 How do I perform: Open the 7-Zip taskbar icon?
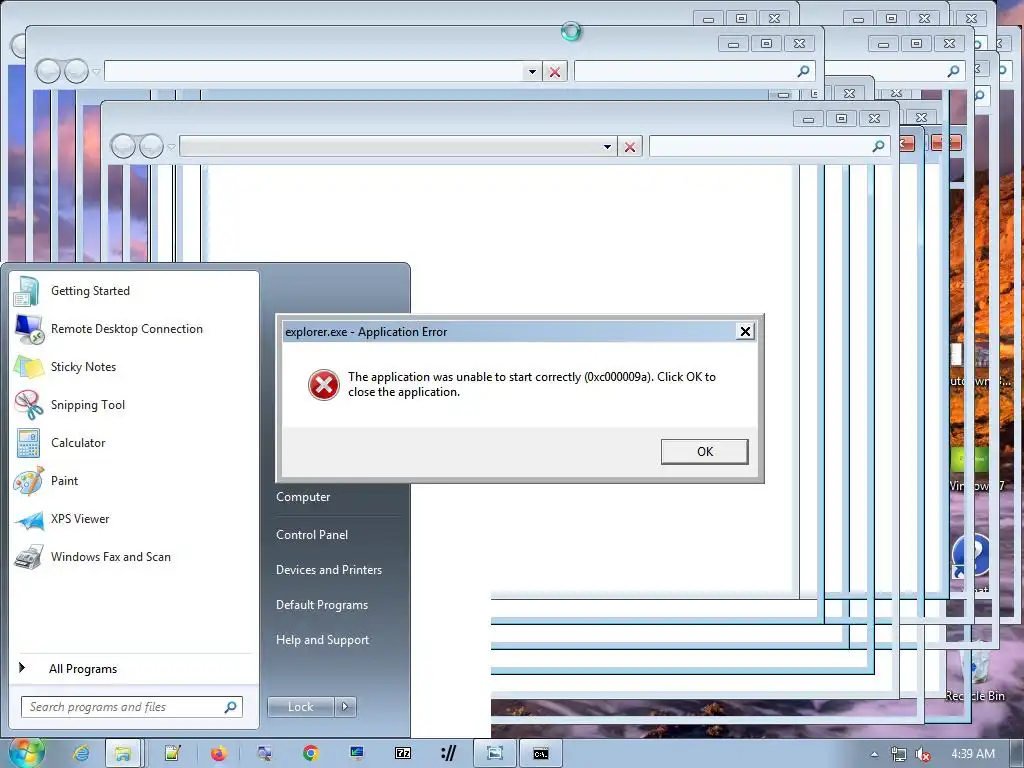pos(403,754)
